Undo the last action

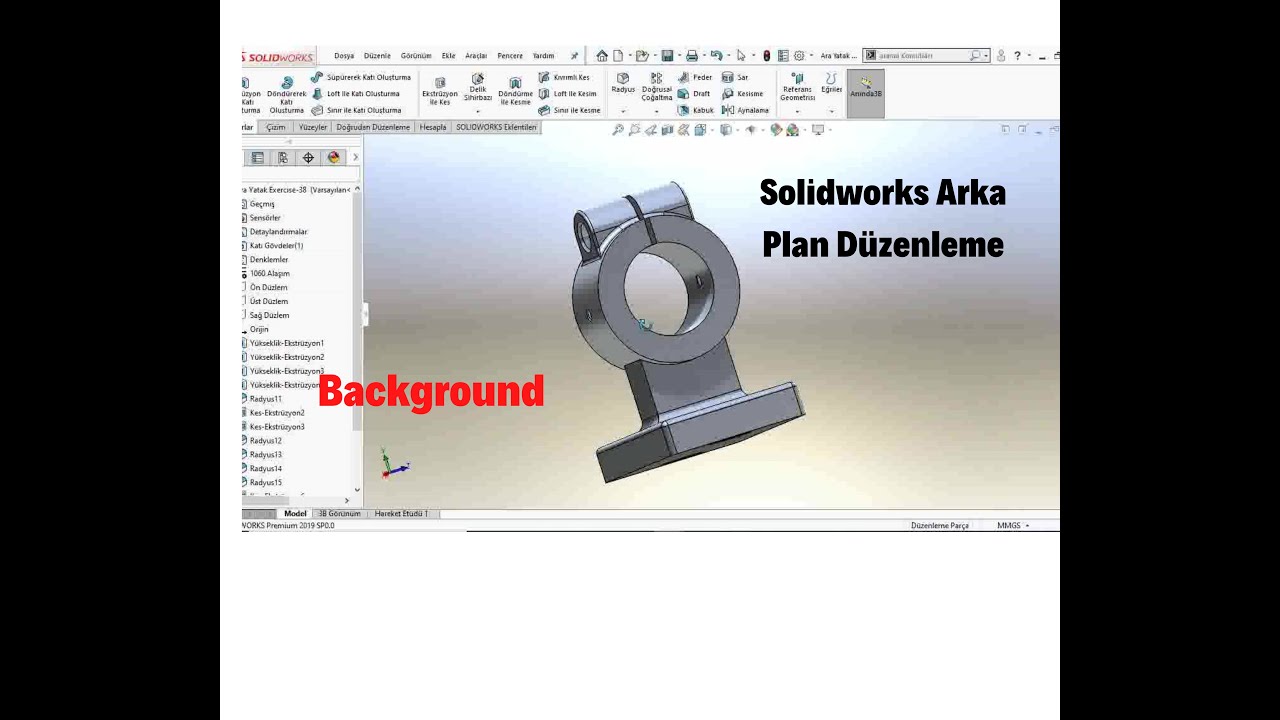[716, 56]
